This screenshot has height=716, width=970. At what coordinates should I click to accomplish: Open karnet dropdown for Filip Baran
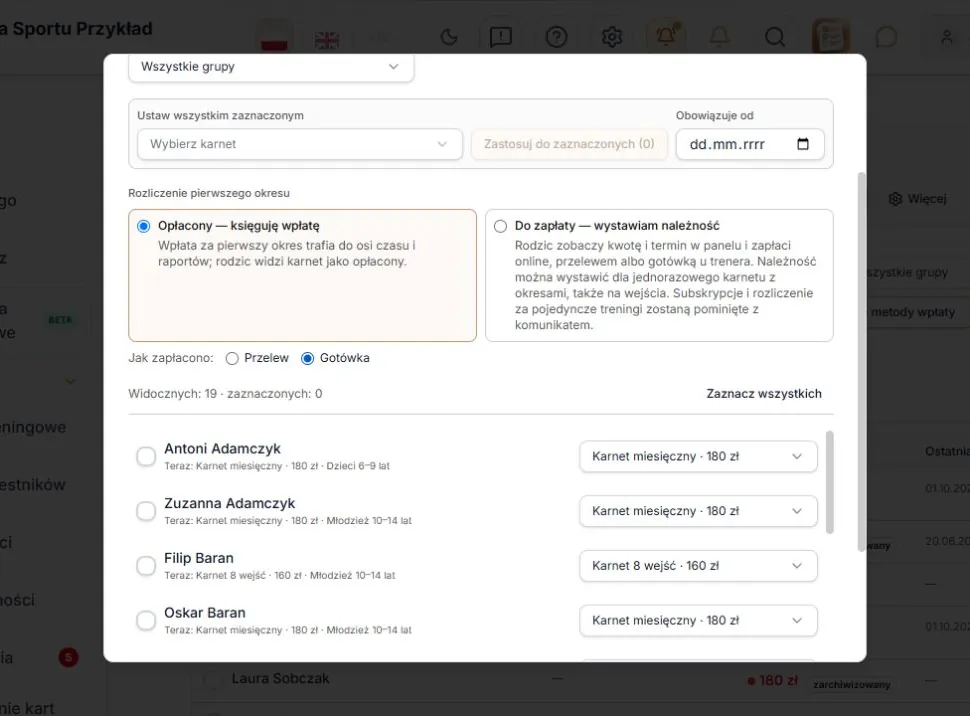pyautogui.click(x=698, y=566)
